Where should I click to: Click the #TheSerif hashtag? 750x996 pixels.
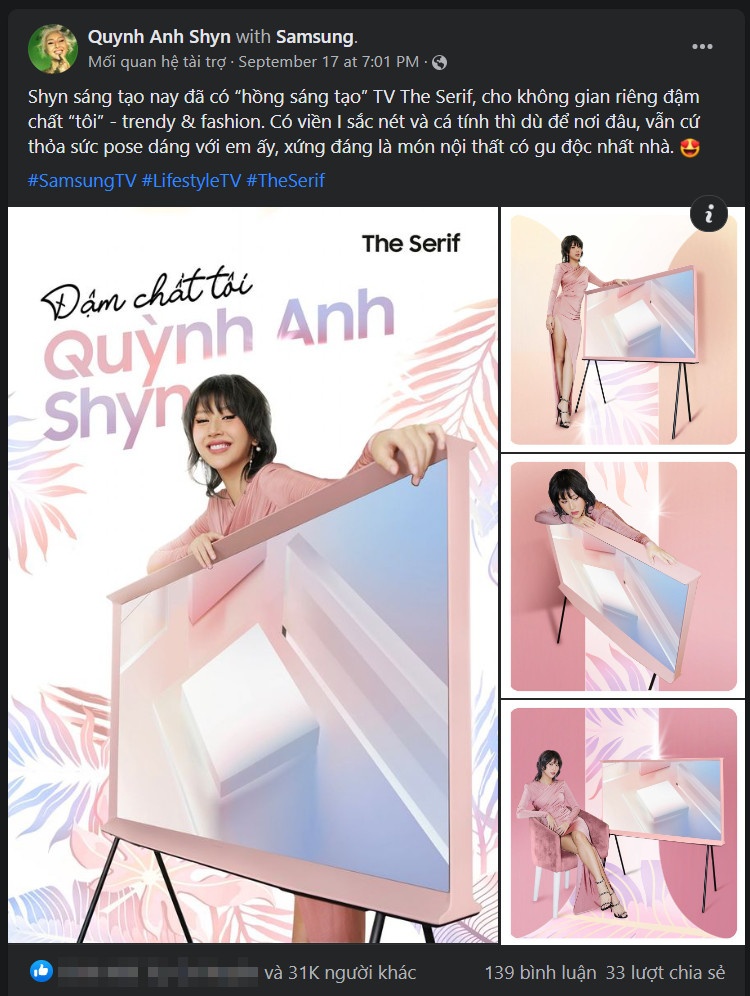point(286,180)
